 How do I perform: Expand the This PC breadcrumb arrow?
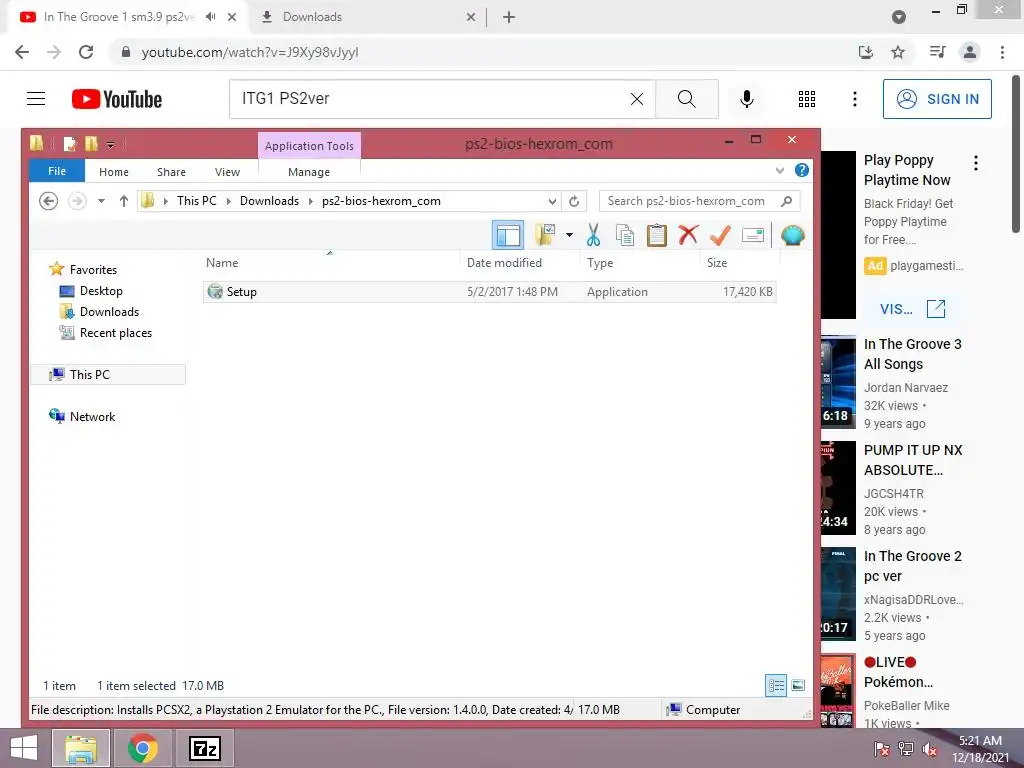tap(229, 201)
